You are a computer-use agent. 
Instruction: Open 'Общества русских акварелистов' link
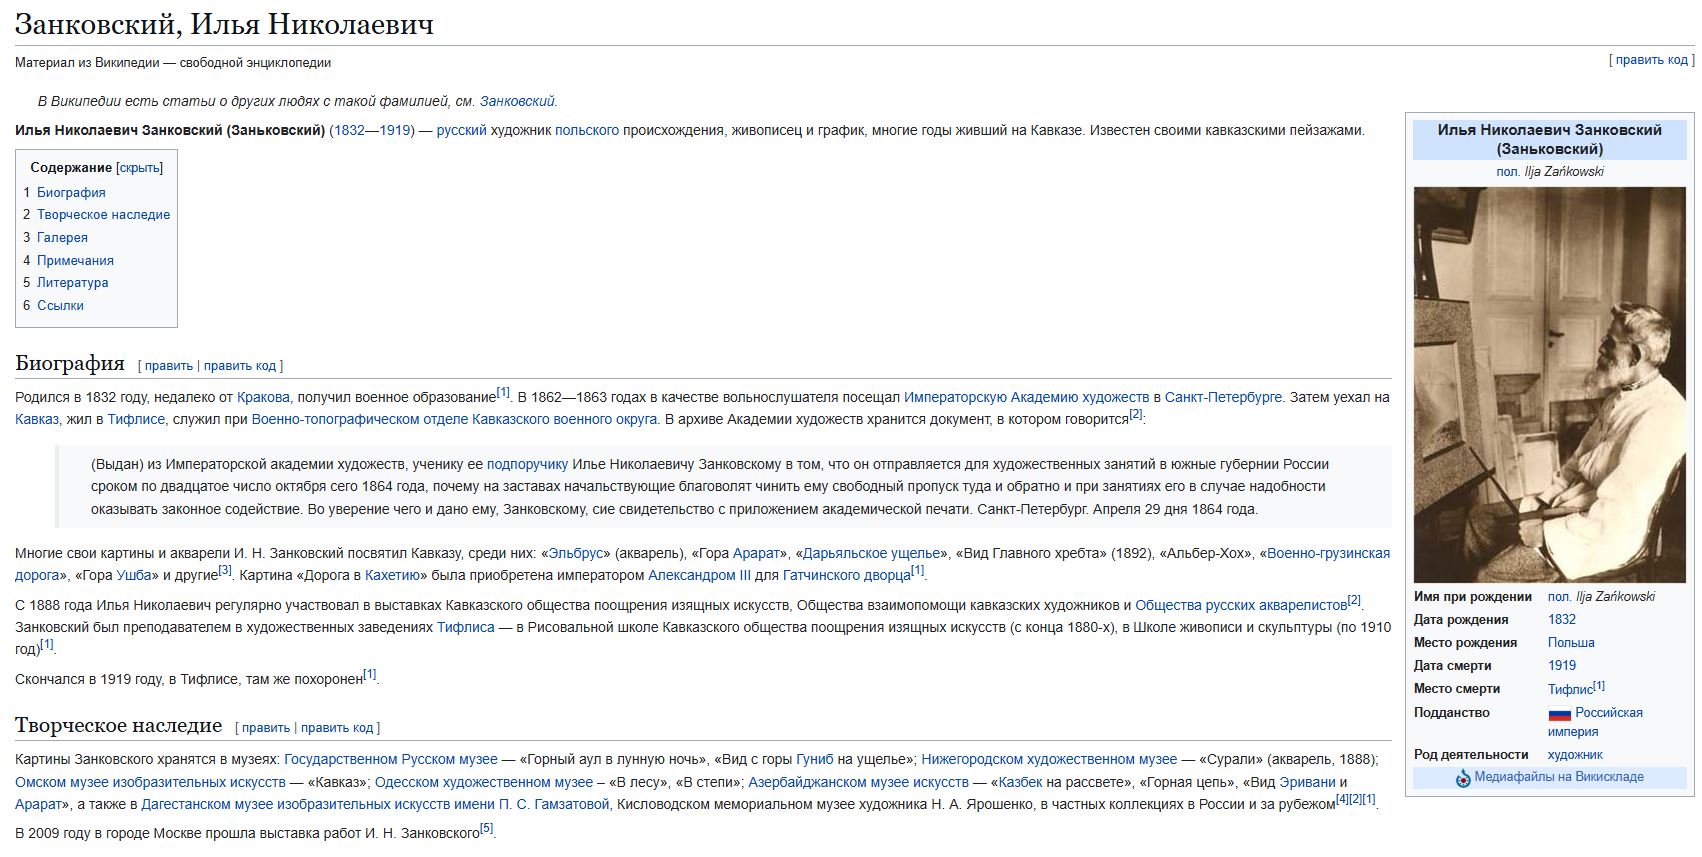[x=1241, y=605]
